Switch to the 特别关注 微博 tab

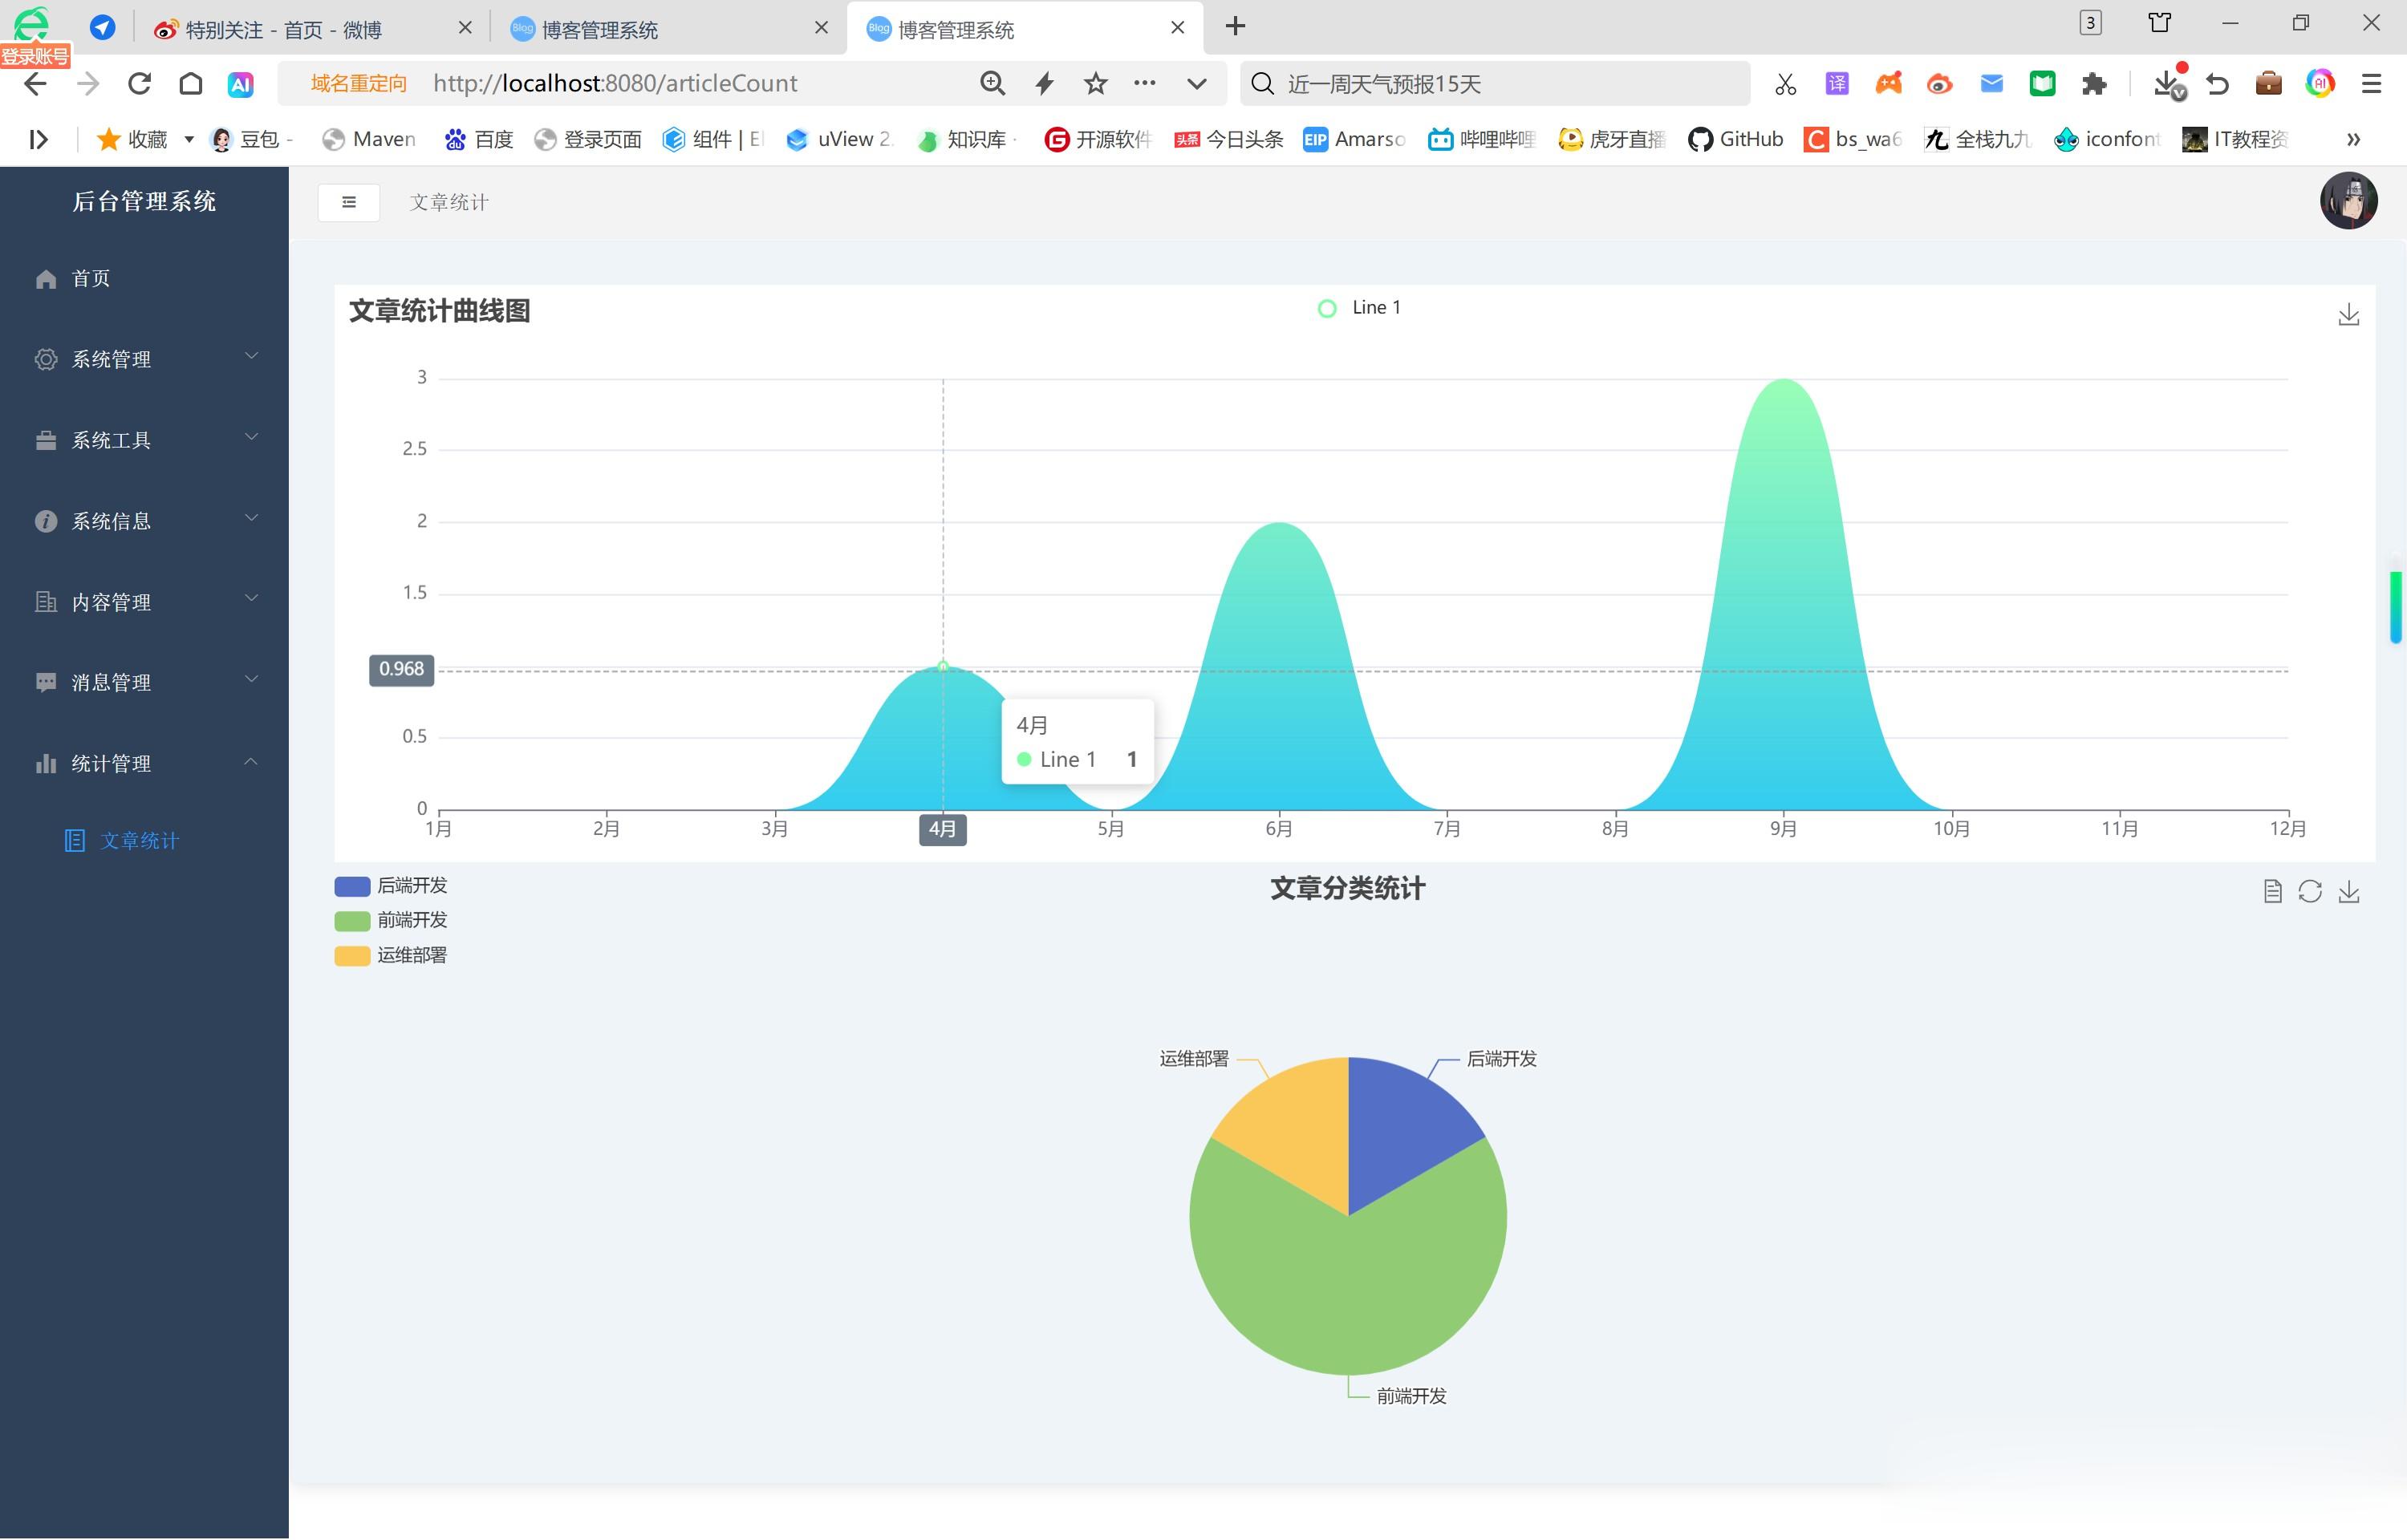pos(283,30)
